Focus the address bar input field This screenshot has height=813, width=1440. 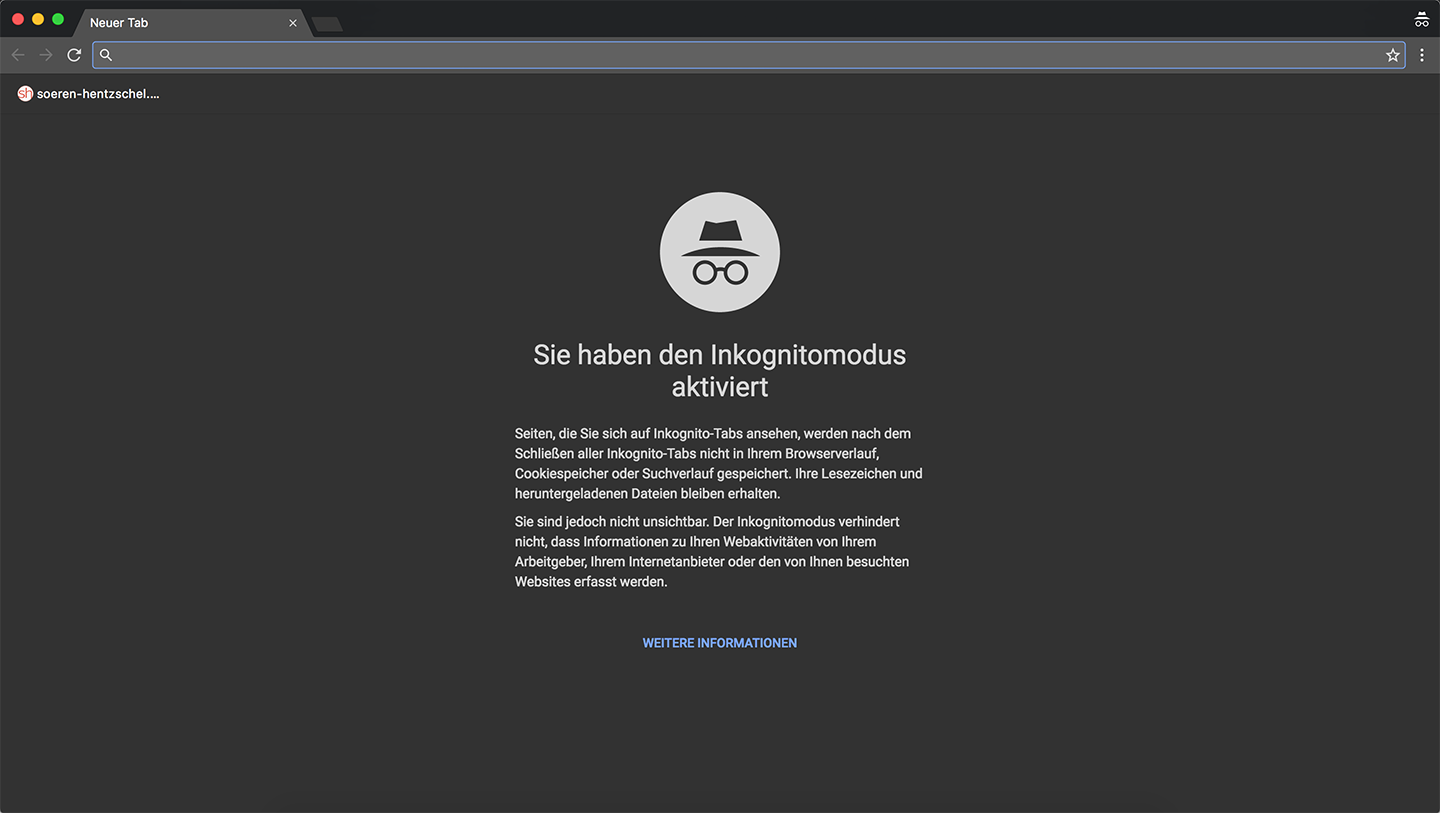(x=748, y=55)
